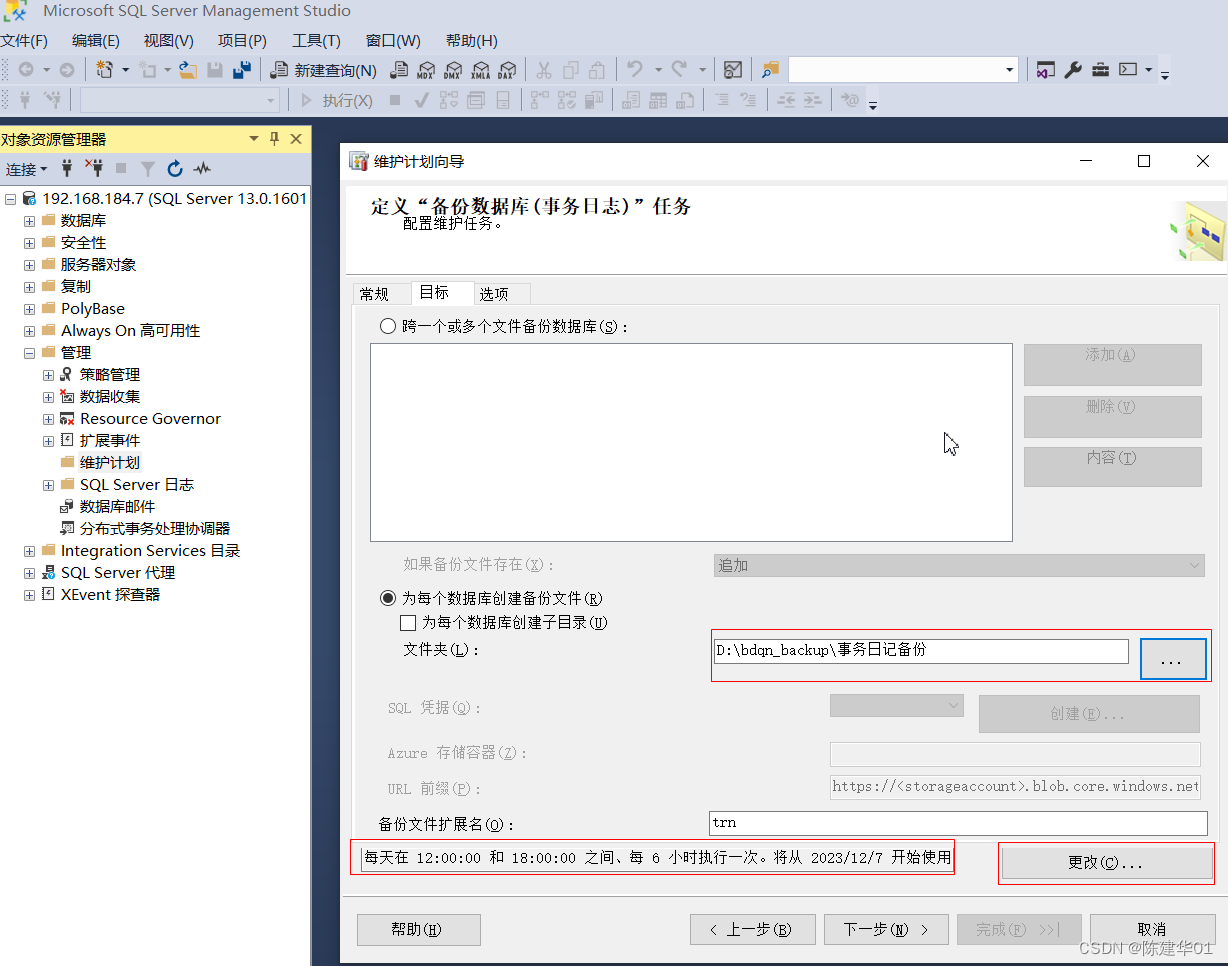Click the Save toolbar icon

pos(215,70)
